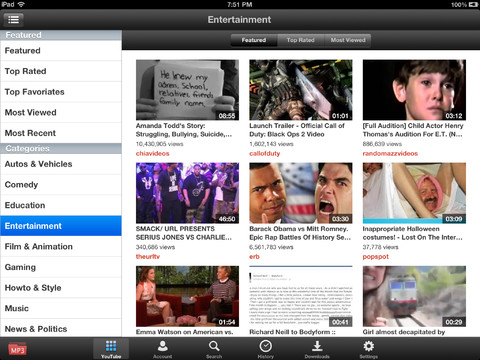Open the Autos & Vehicles category
480x360 pixels.
click(61, 164)
